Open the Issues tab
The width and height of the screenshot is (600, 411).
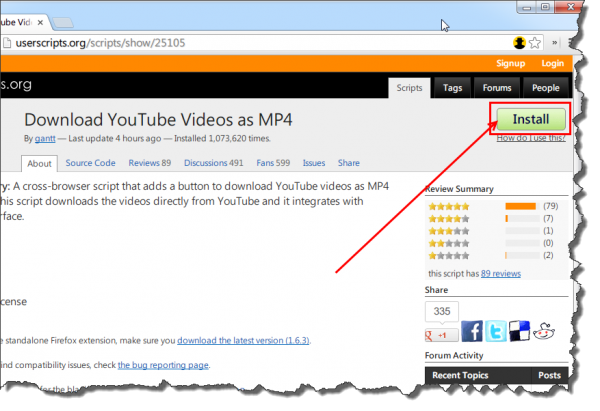(x=314, y=163)
